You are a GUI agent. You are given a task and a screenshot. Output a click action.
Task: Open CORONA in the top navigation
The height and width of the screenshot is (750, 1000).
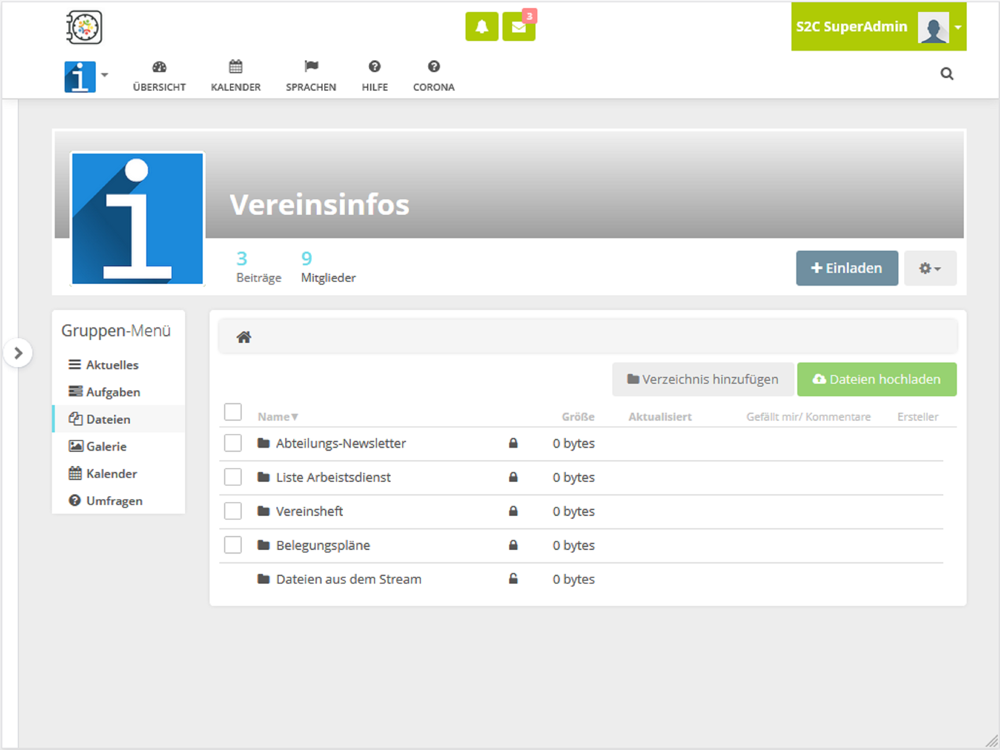(x=434, y=76)
